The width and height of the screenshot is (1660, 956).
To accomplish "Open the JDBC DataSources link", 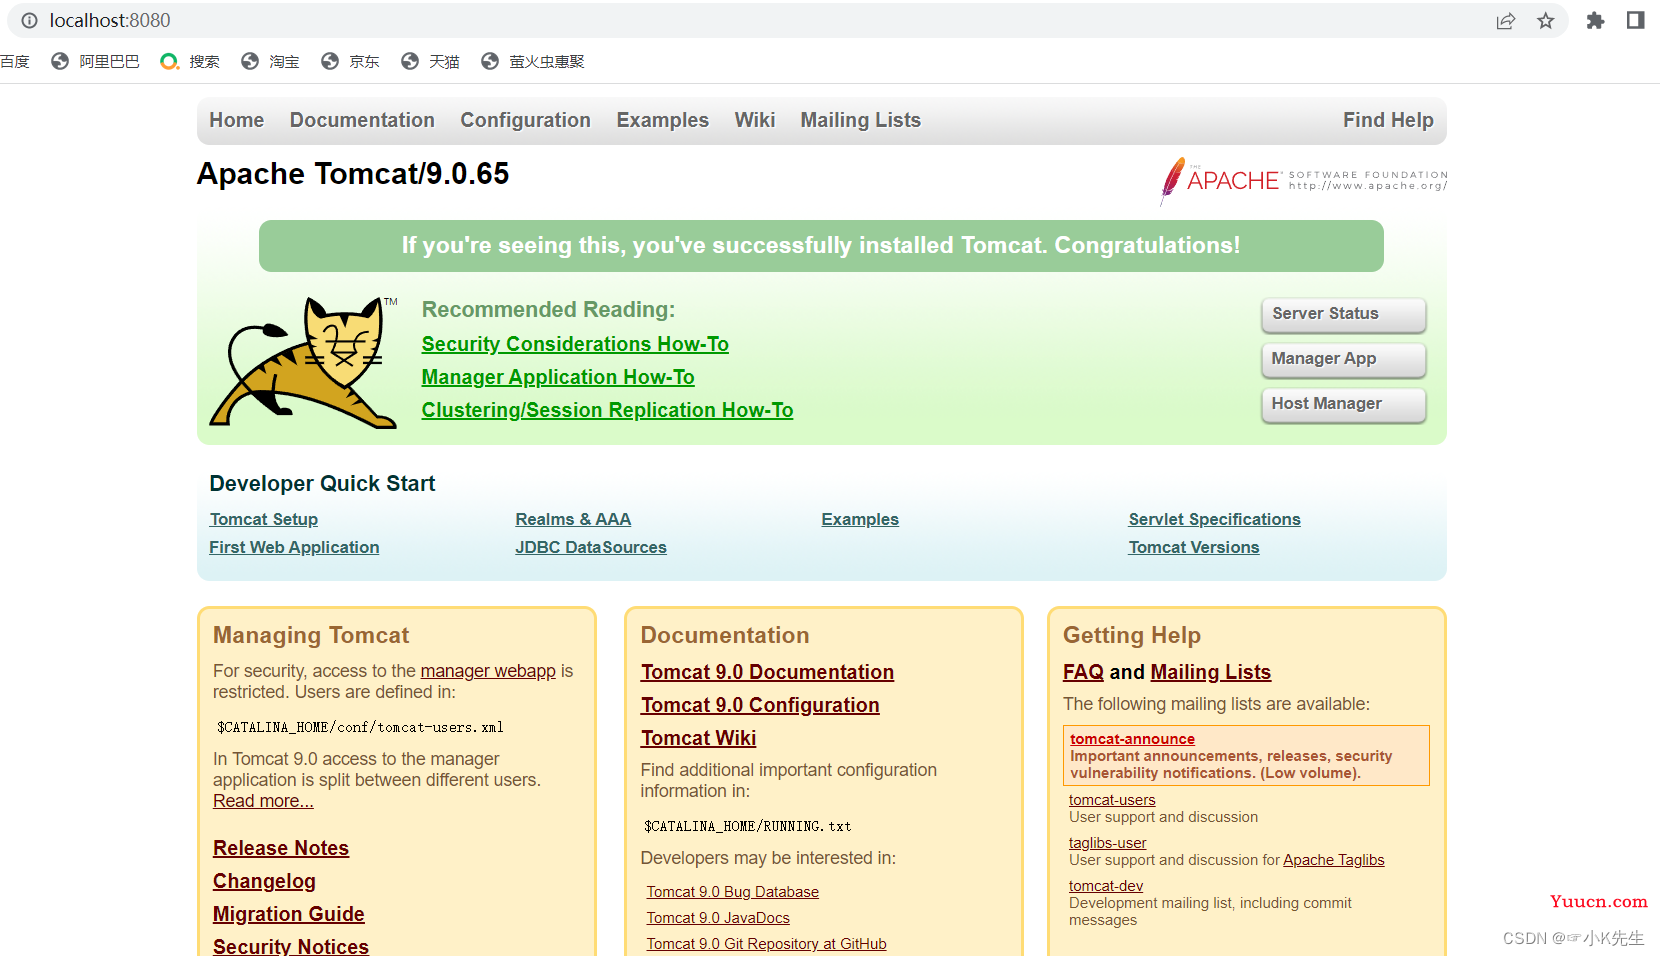I will click(591, 547).
